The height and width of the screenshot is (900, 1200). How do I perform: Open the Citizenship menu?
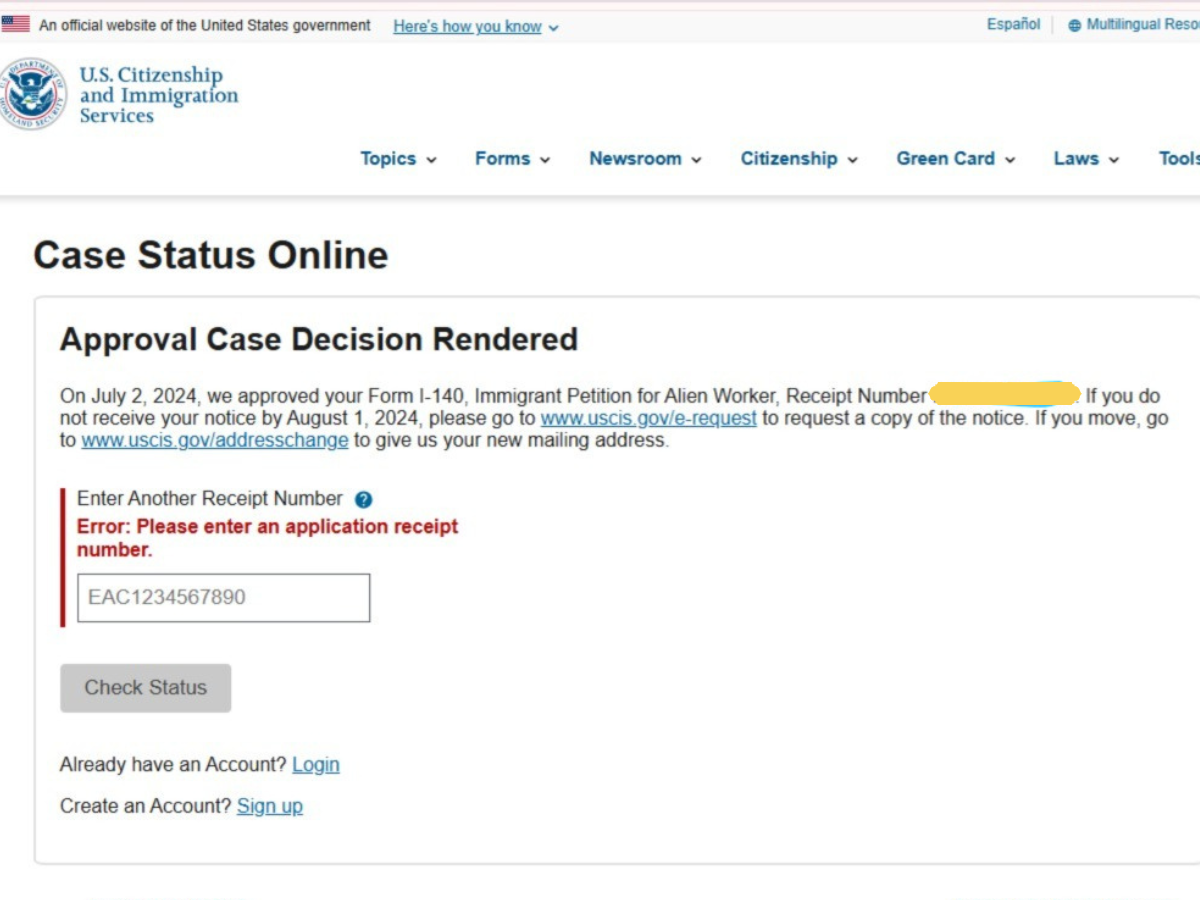(799, 159)
